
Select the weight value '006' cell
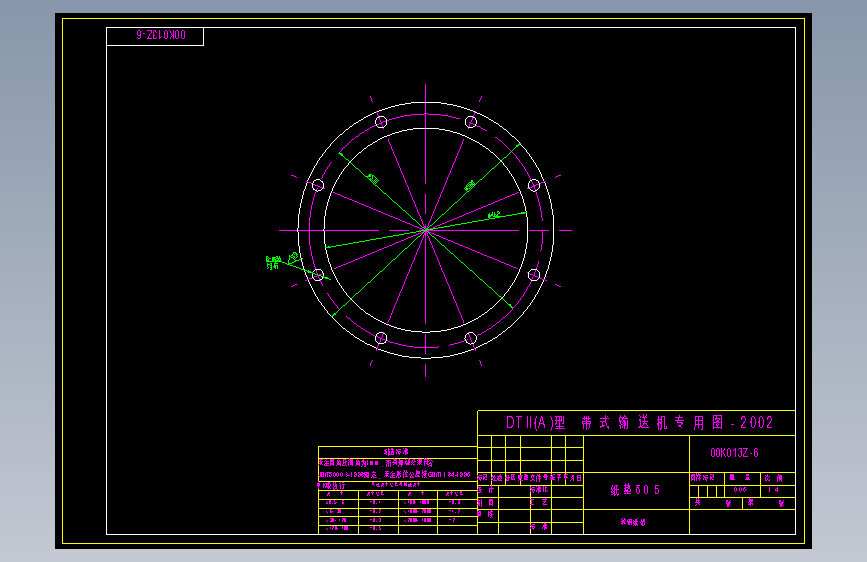741,490
